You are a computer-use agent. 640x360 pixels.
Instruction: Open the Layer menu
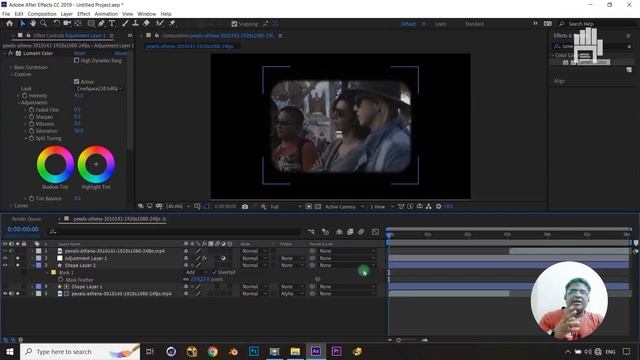(x=67, y=14)
